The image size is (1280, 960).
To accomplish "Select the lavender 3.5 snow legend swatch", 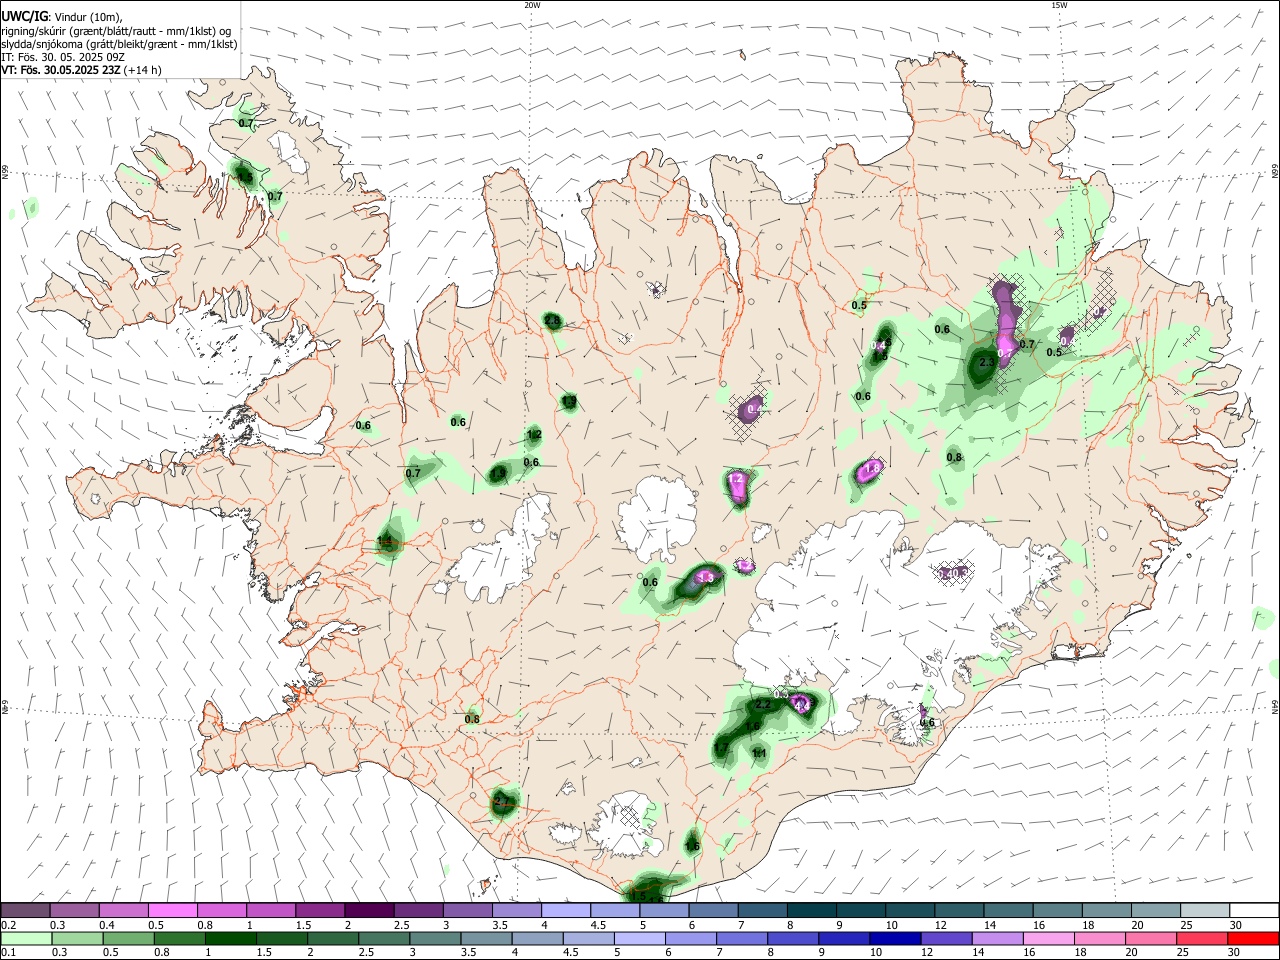I will (x=516, y=910).
